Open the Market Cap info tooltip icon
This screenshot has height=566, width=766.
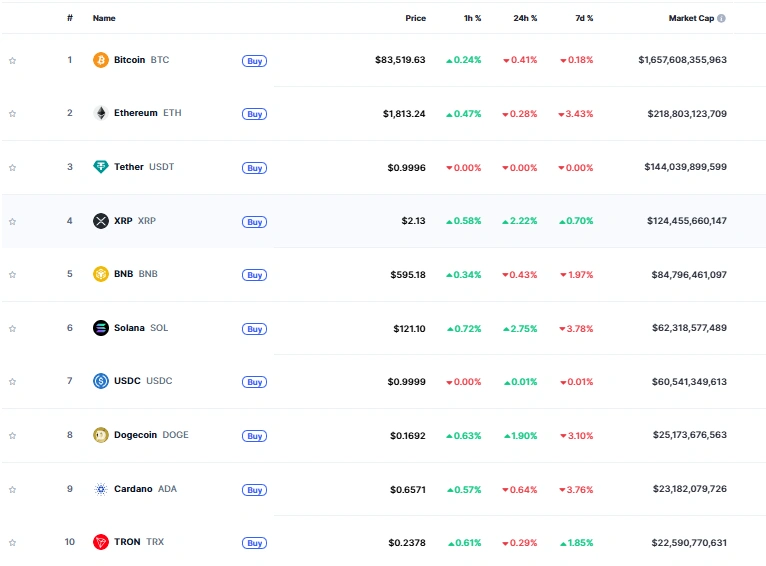[x=722, y=18]
